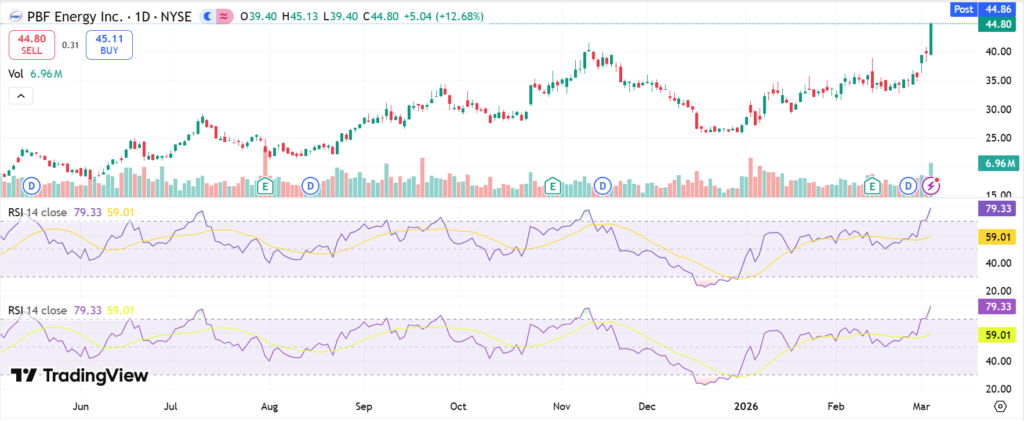The image size is (1024, 421).
Task: Select the RSI 14 close legend in lower RSI pane
Action: coord(37,310)
